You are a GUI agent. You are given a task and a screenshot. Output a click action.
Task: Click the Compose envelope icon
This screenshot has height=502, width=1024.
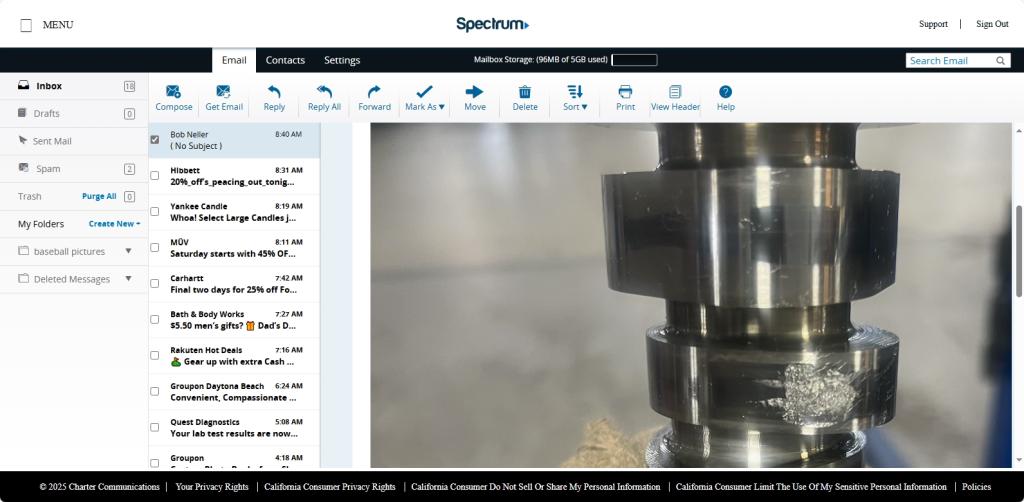coord(173,91)
